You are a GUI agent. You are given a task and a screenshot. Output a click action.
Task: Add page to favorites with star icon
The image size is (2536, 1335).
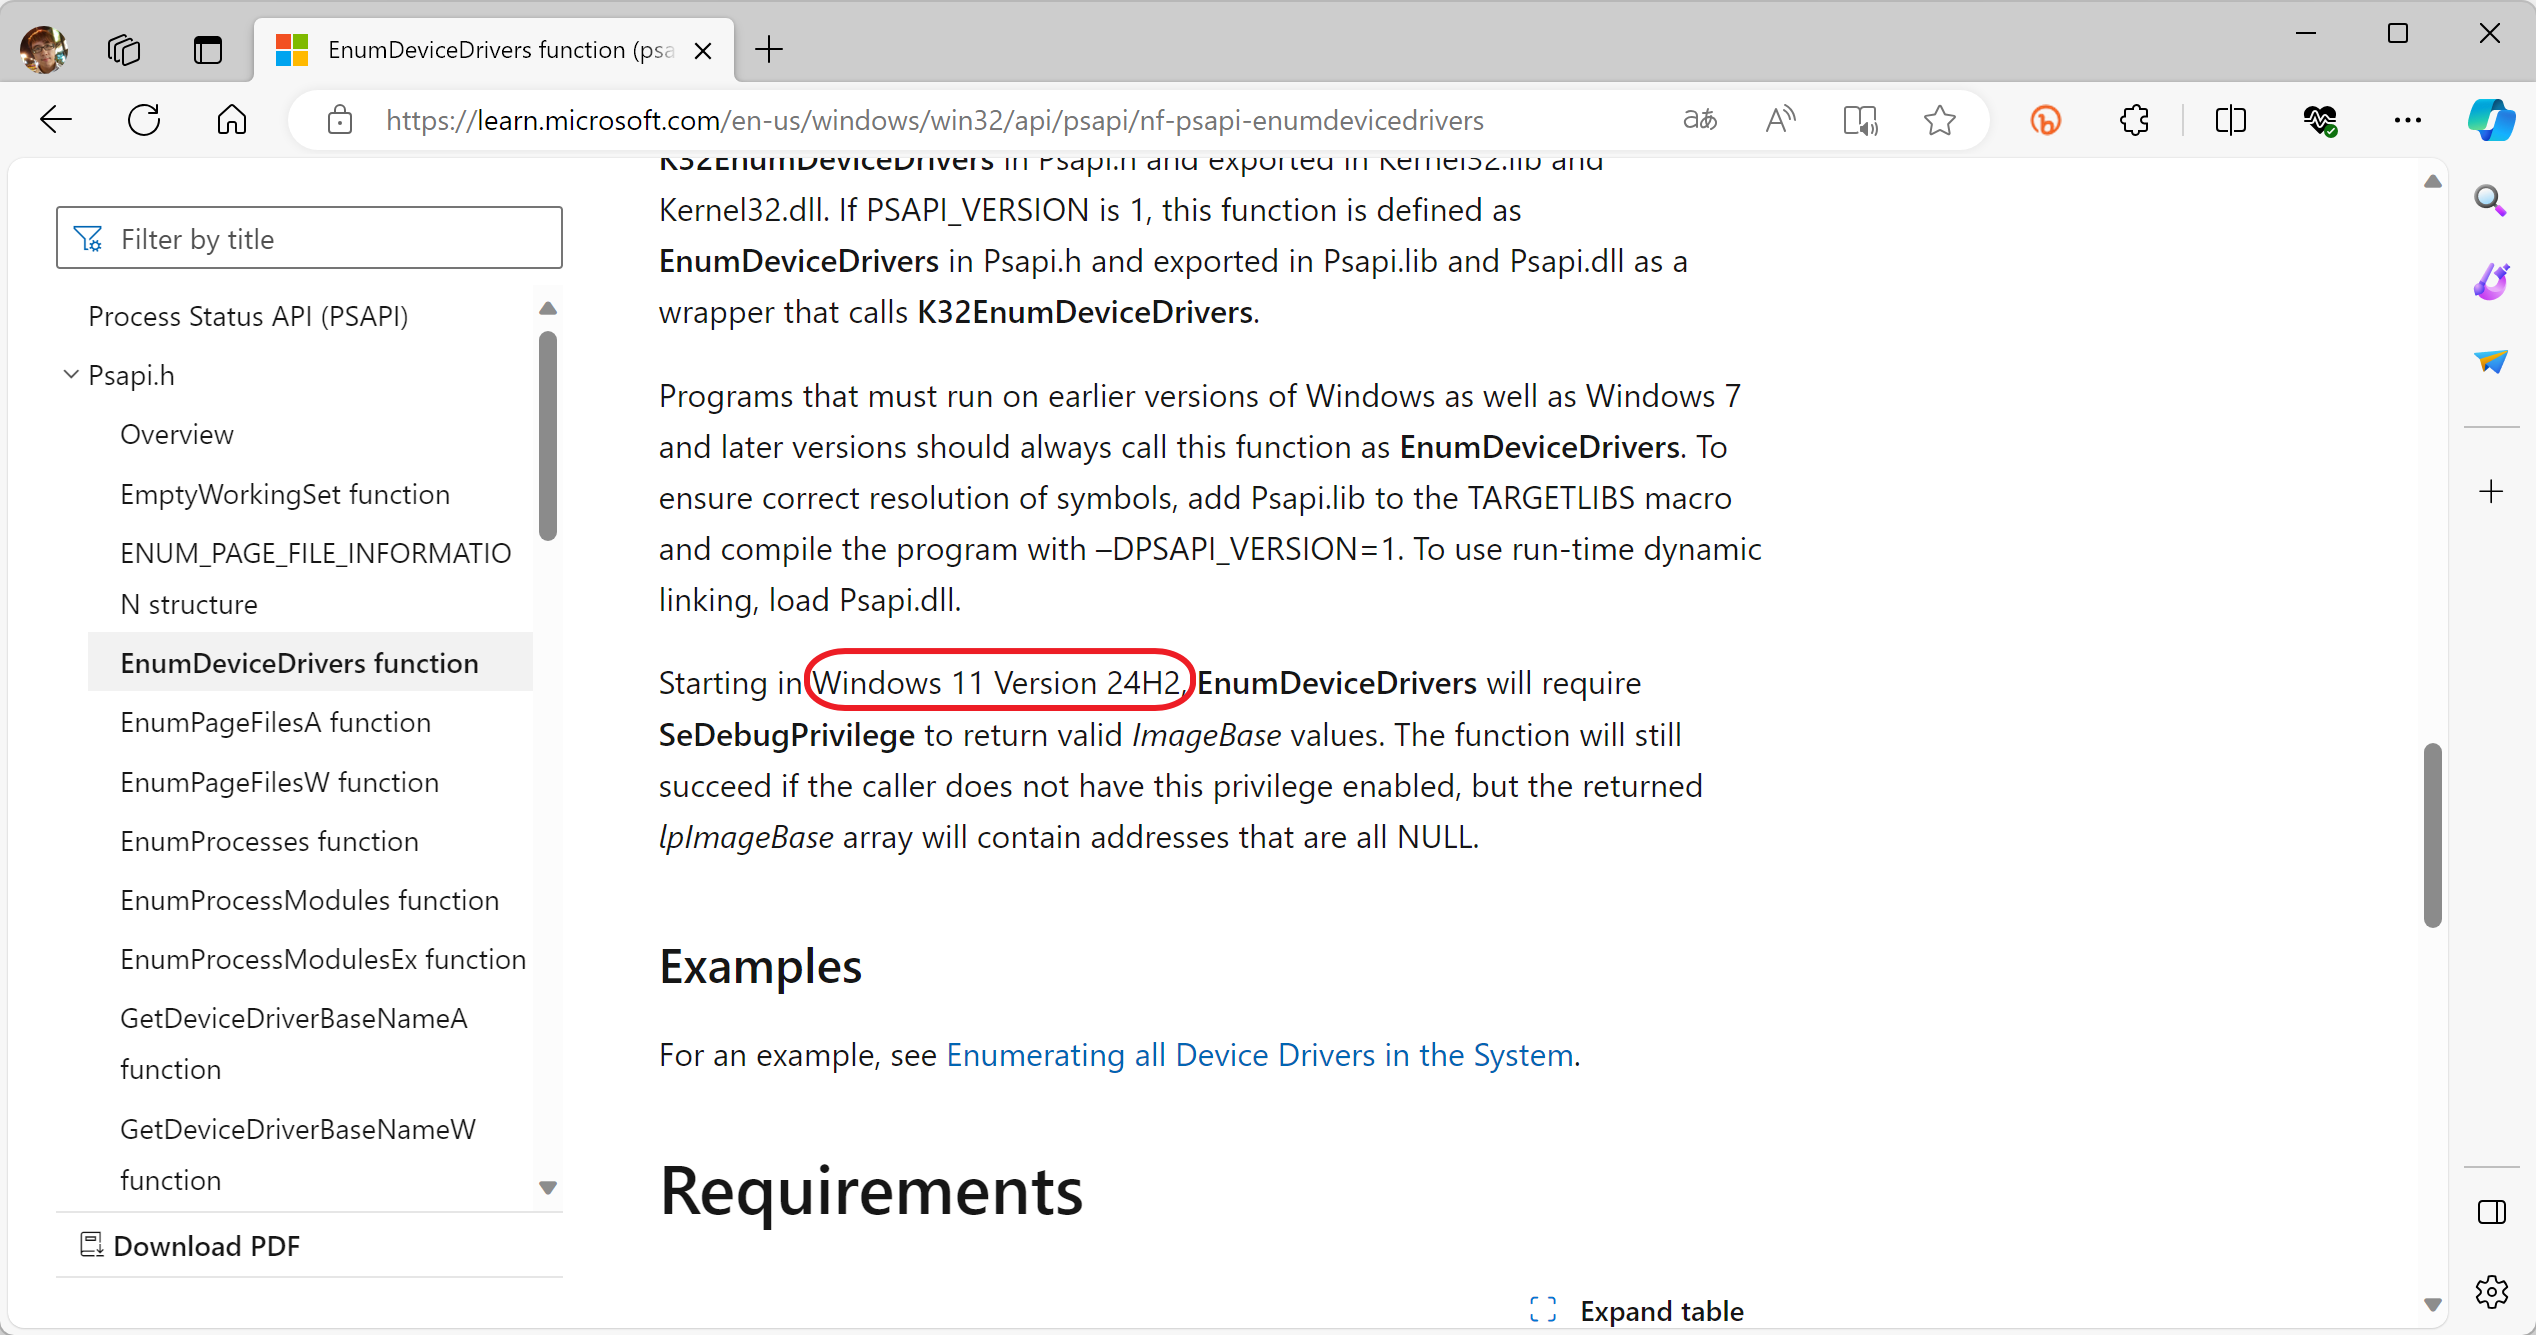[1939, 120]
